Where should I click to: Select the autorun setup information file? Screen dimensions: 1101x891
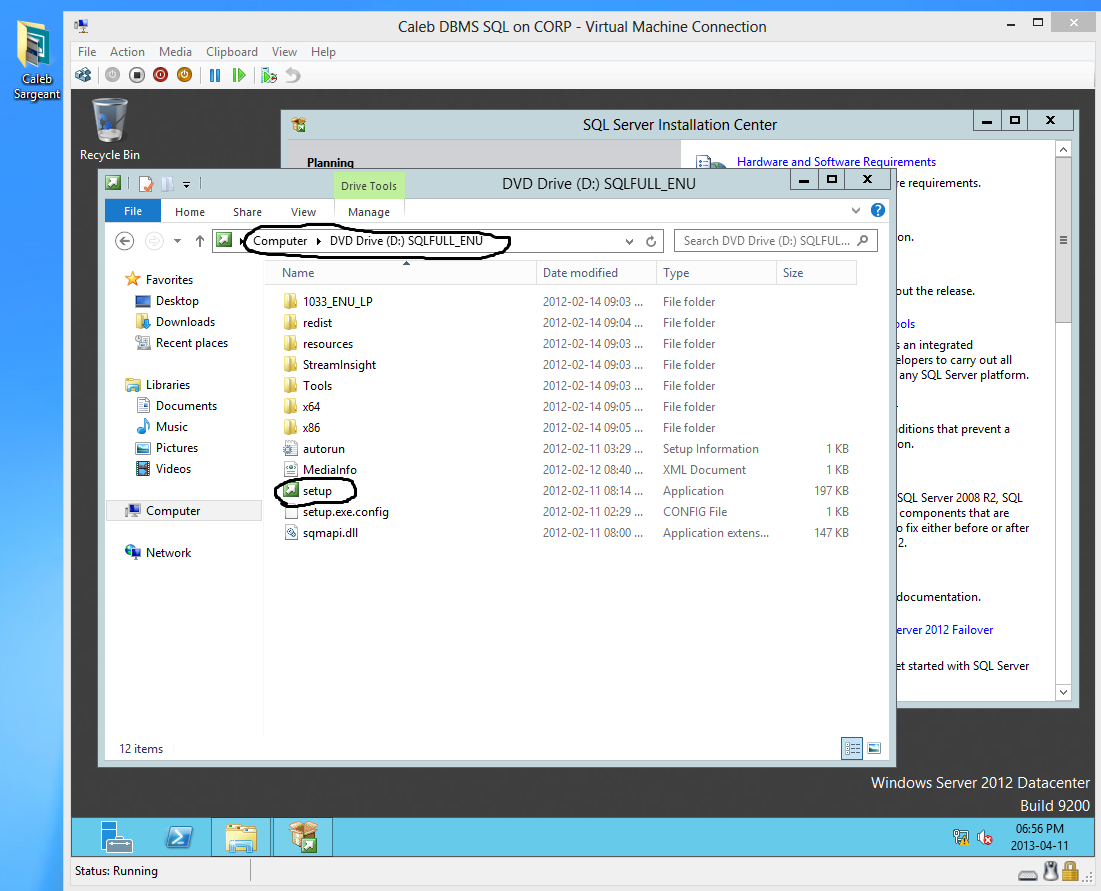coord(324,449)
